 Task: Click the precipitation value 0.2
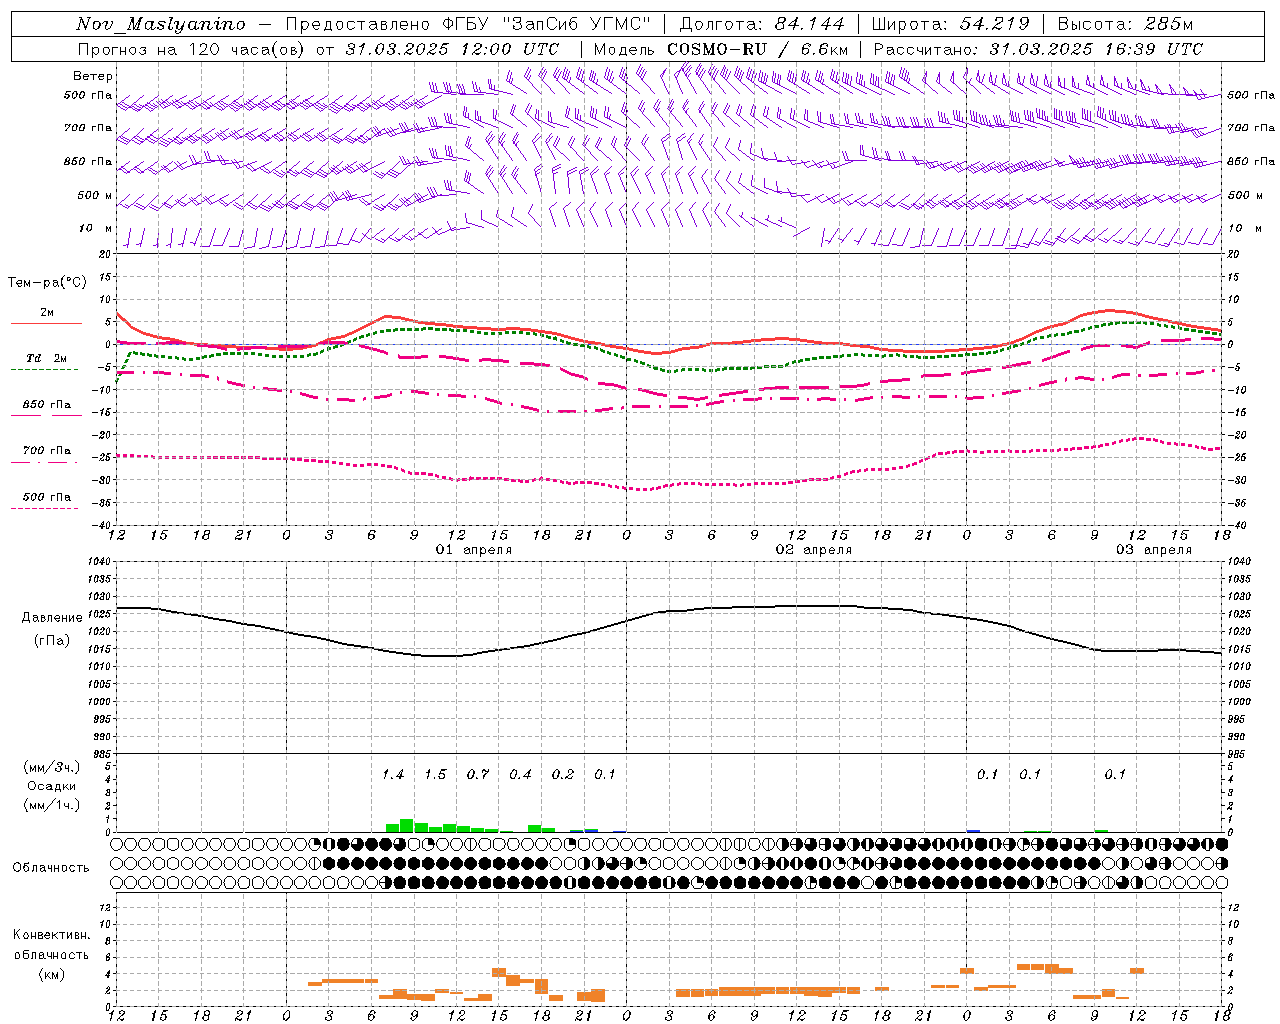click(x=564, y=775)
